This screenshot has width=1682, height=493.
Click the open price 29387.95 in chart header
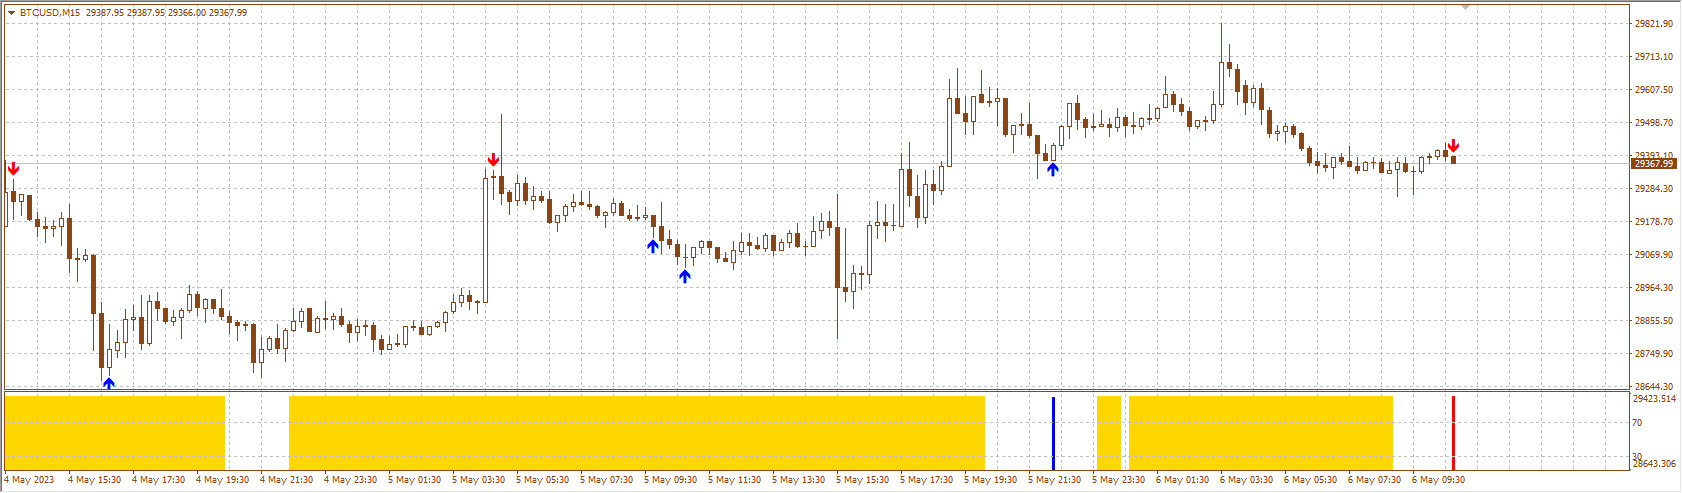point(105,13)
